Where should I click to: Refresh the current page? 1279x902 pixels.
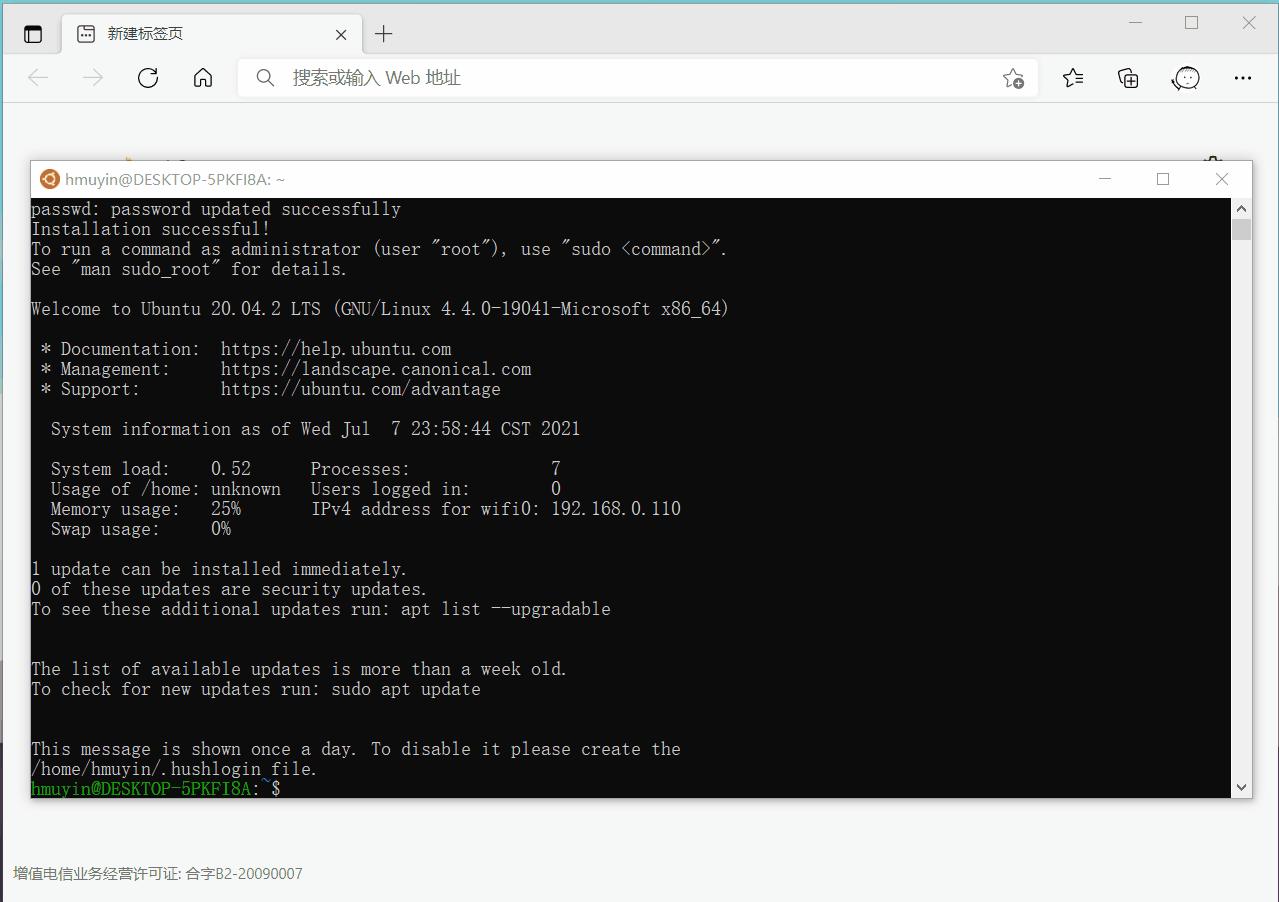click(x=147, y=77)
